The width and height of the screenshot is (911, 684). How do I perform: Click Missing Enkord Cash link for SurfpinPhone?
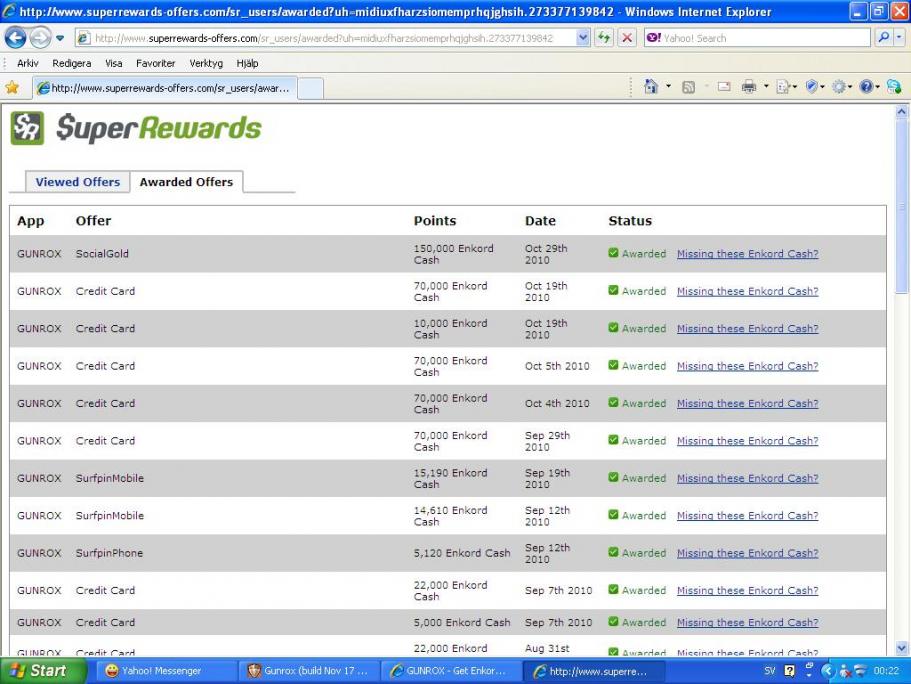coord(747,553)
